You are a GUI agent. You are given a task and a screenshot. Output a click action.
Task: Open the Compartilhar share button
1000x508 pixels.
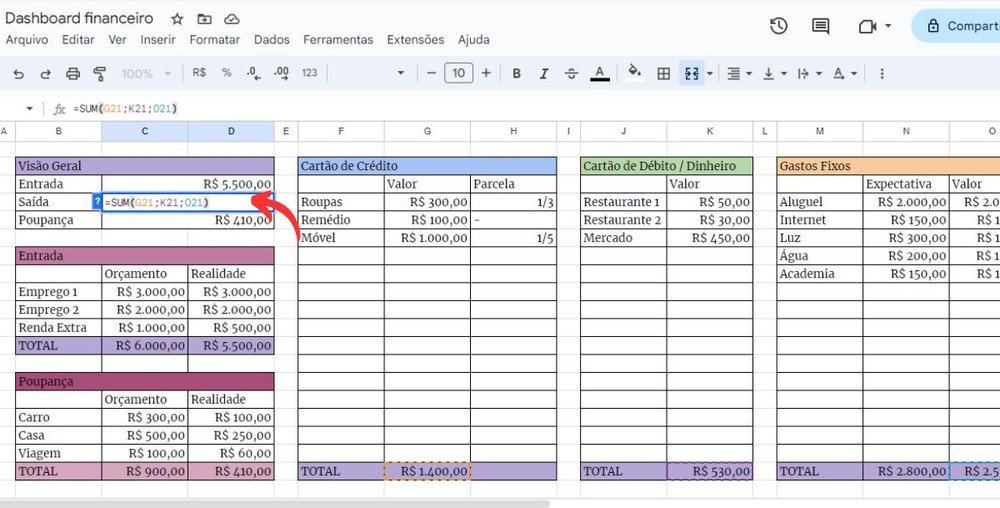tap(955, 26)
